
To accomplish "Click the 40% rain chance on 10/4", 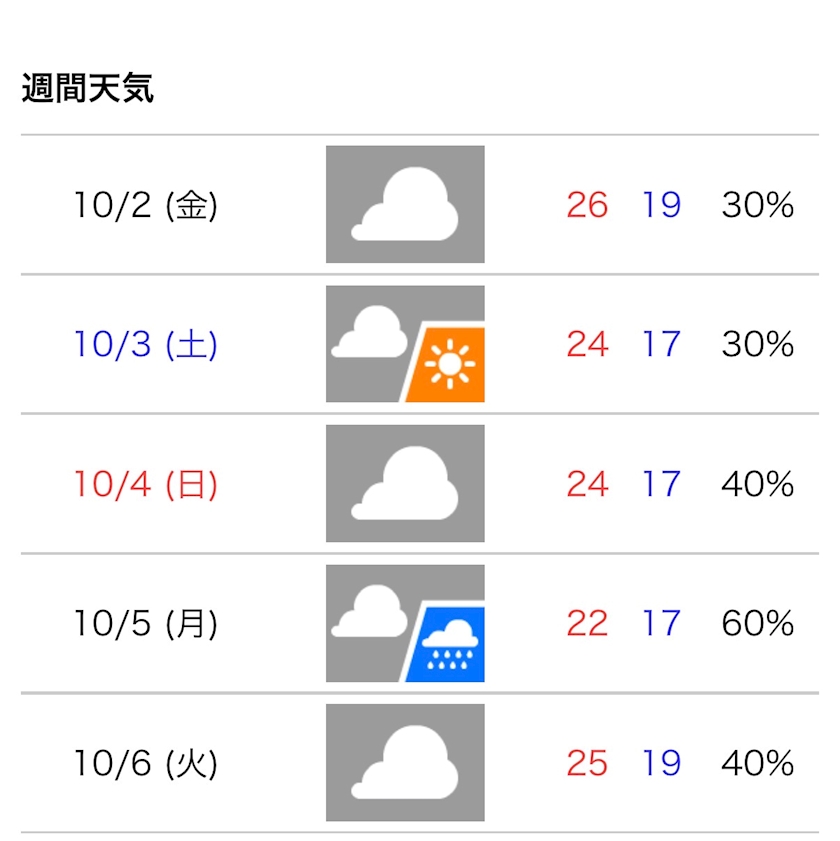I will pos(757,484).
